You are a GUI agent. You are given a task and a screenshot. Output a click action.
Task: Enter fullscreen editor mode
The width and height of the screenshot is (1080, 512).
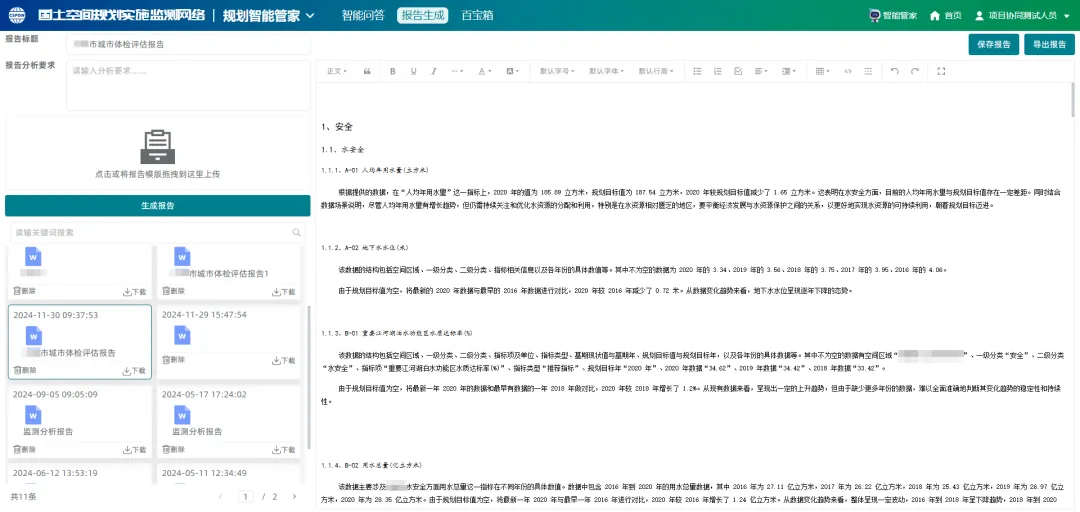tap(941, 71)
